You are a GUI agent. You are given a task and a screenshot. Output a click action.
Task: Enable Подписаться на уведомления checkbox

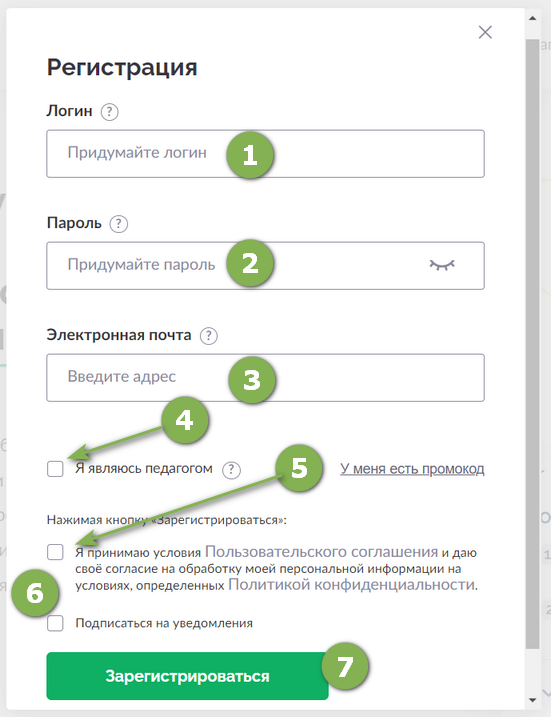click(55, 623)
